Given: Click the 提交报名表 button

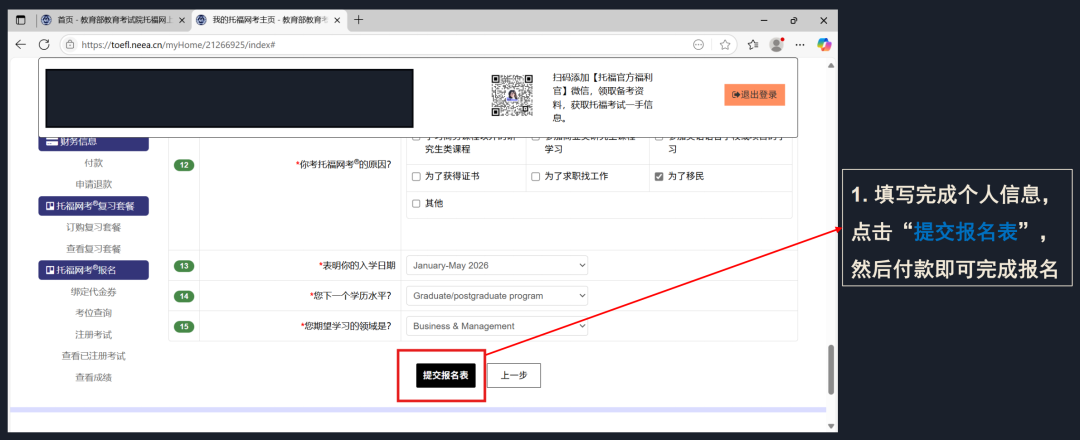Looking at the screenshot, I should tap(446, 375).
